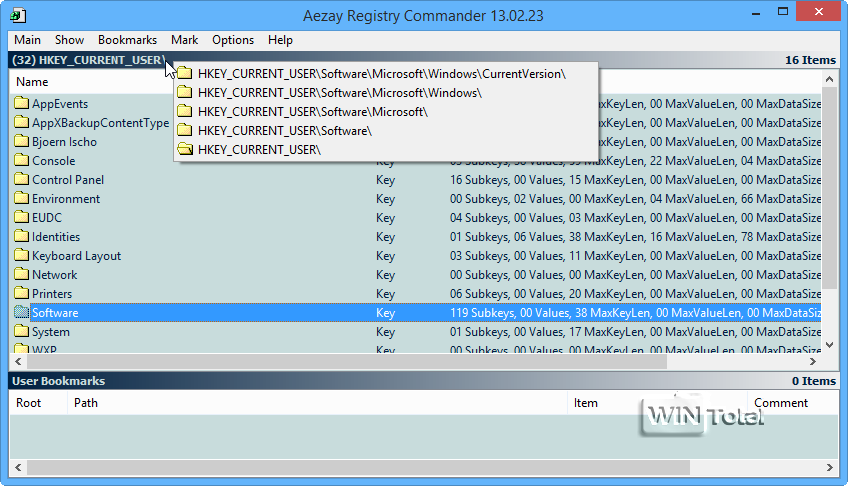
Task: Click right arrow of registry list horizontal scrollbar
Action: [x=813, y=361]
